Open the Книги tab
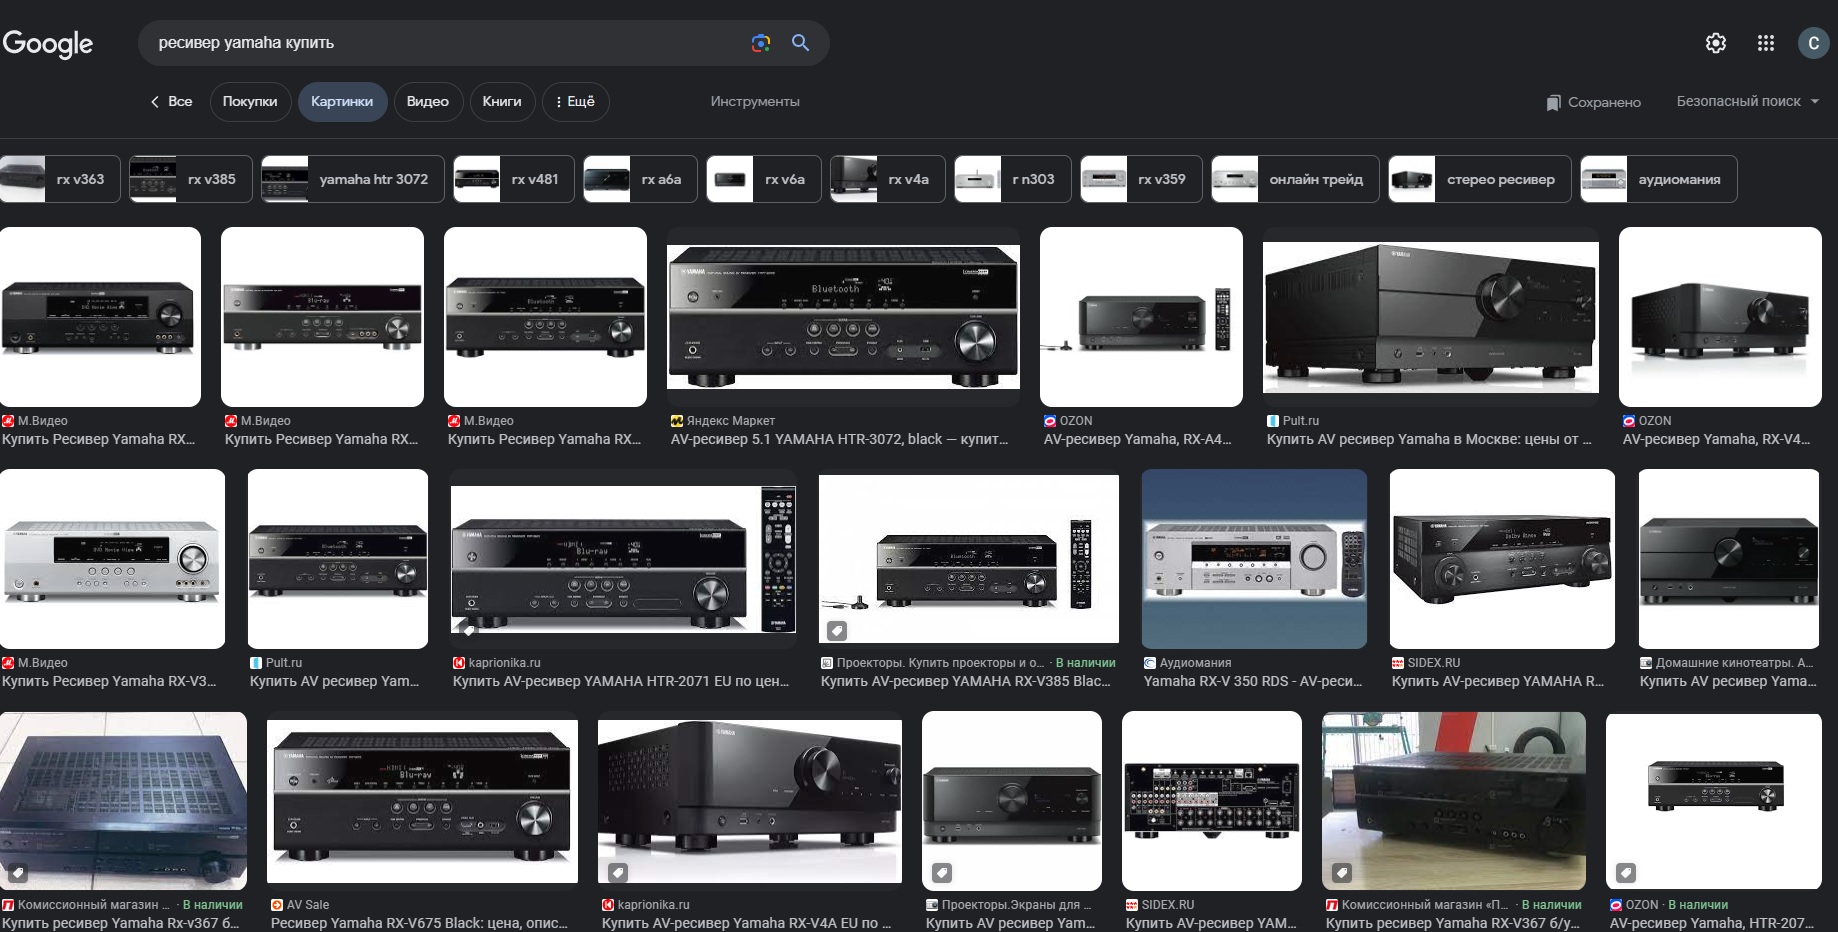 tap(502, 102)
